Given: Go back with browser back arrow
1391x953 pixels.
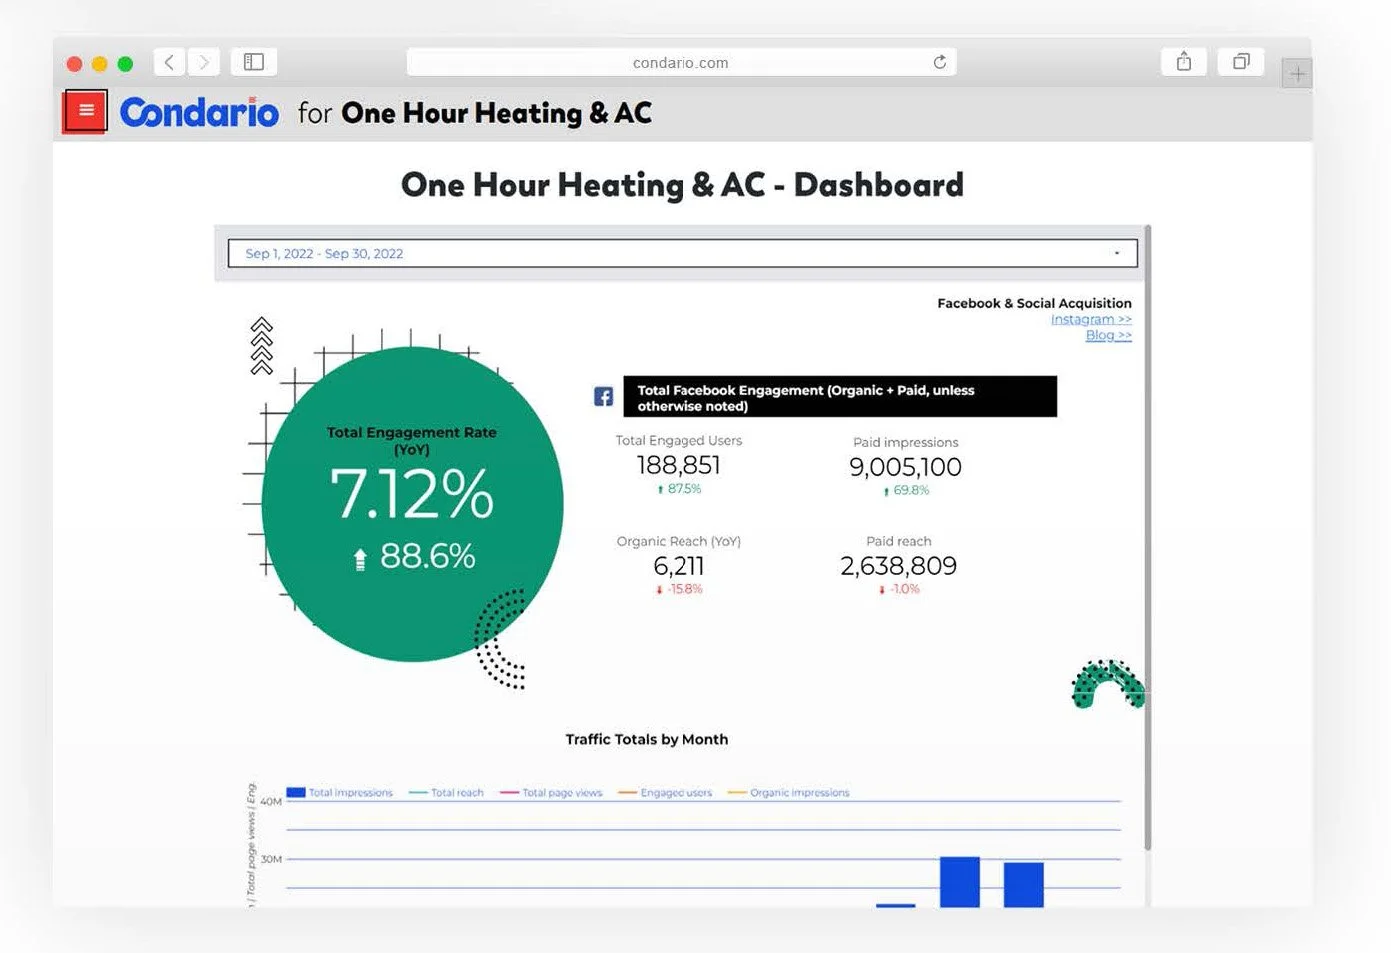Looking at the screenshot, I should [169, 62].
